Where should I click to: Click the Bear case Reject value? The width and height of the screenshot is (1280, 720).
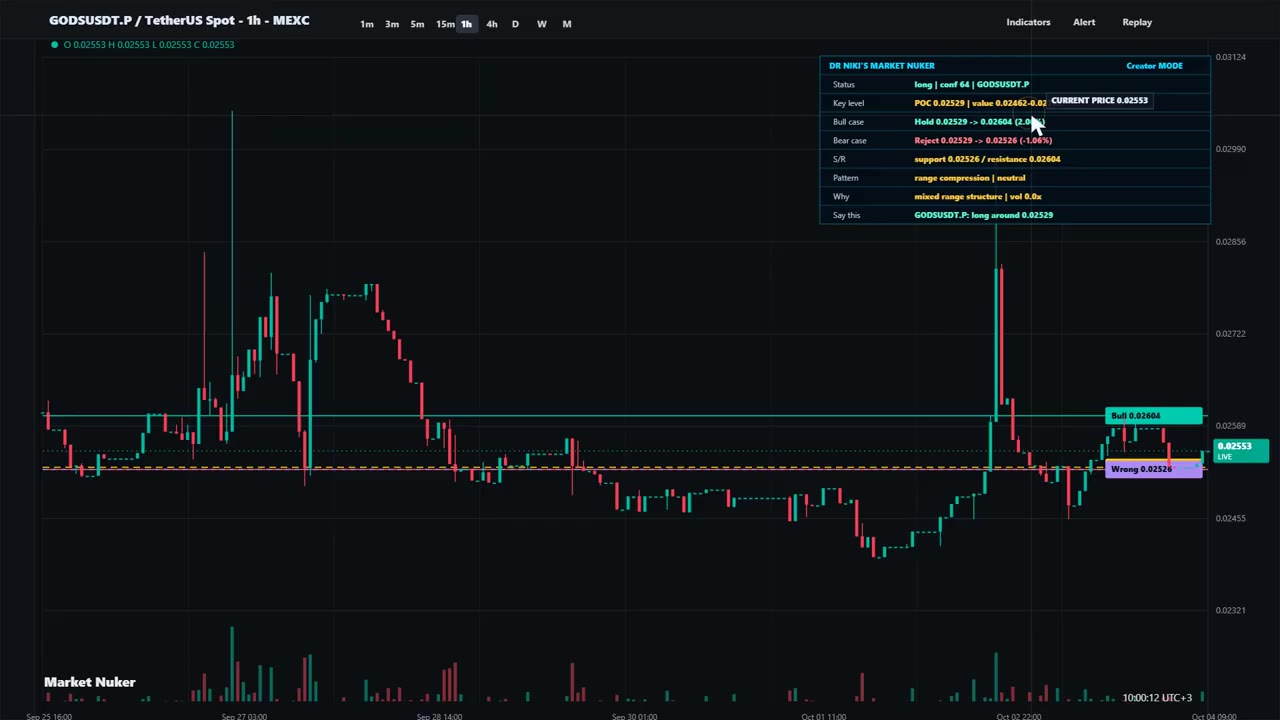tap(983, 140)
